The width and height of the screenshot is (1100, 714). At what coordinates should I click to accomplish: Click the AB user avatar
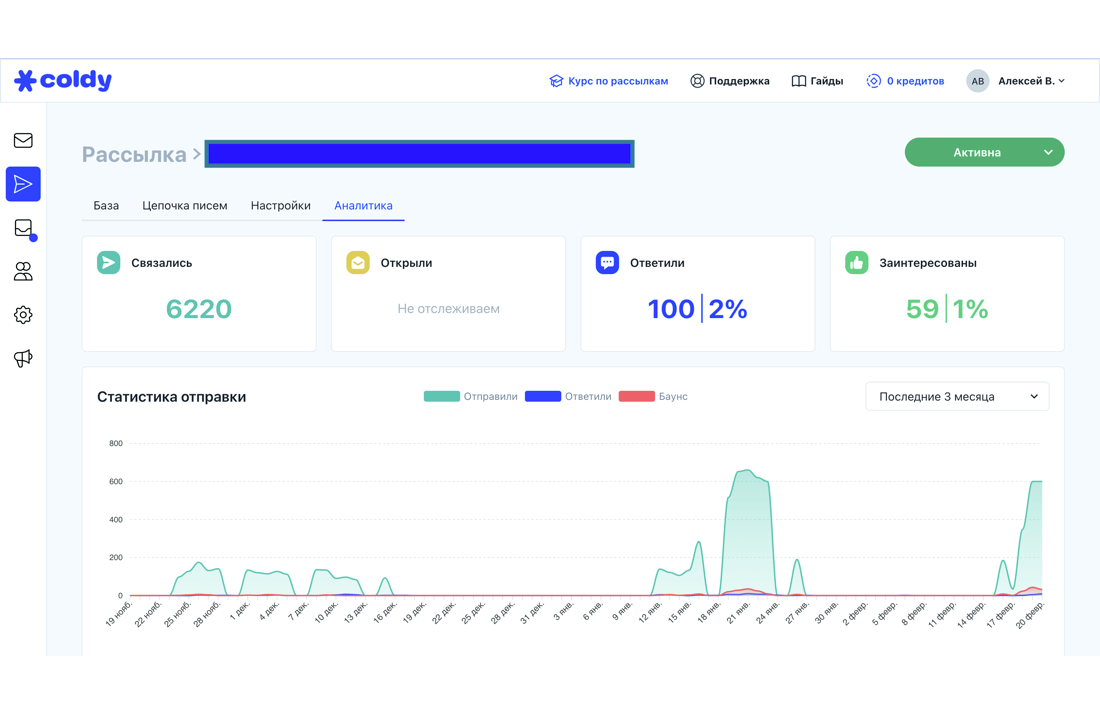click(977, 81)
